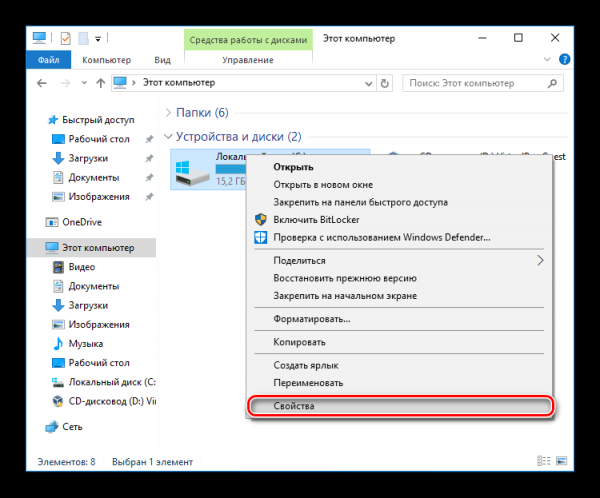Select 'Быстрый доступ' in navigation pane
The width and height of the screenshot is (600, 498).
[x=98, y=120]
